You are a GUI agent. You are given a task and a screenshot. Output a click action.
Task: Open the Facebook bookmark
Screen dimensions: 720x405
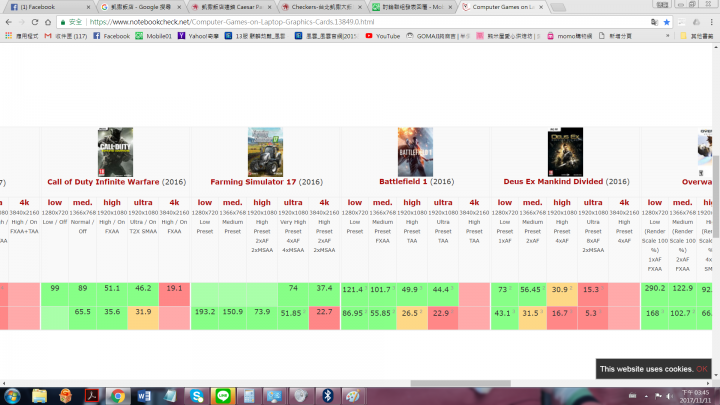pos(112,36)
